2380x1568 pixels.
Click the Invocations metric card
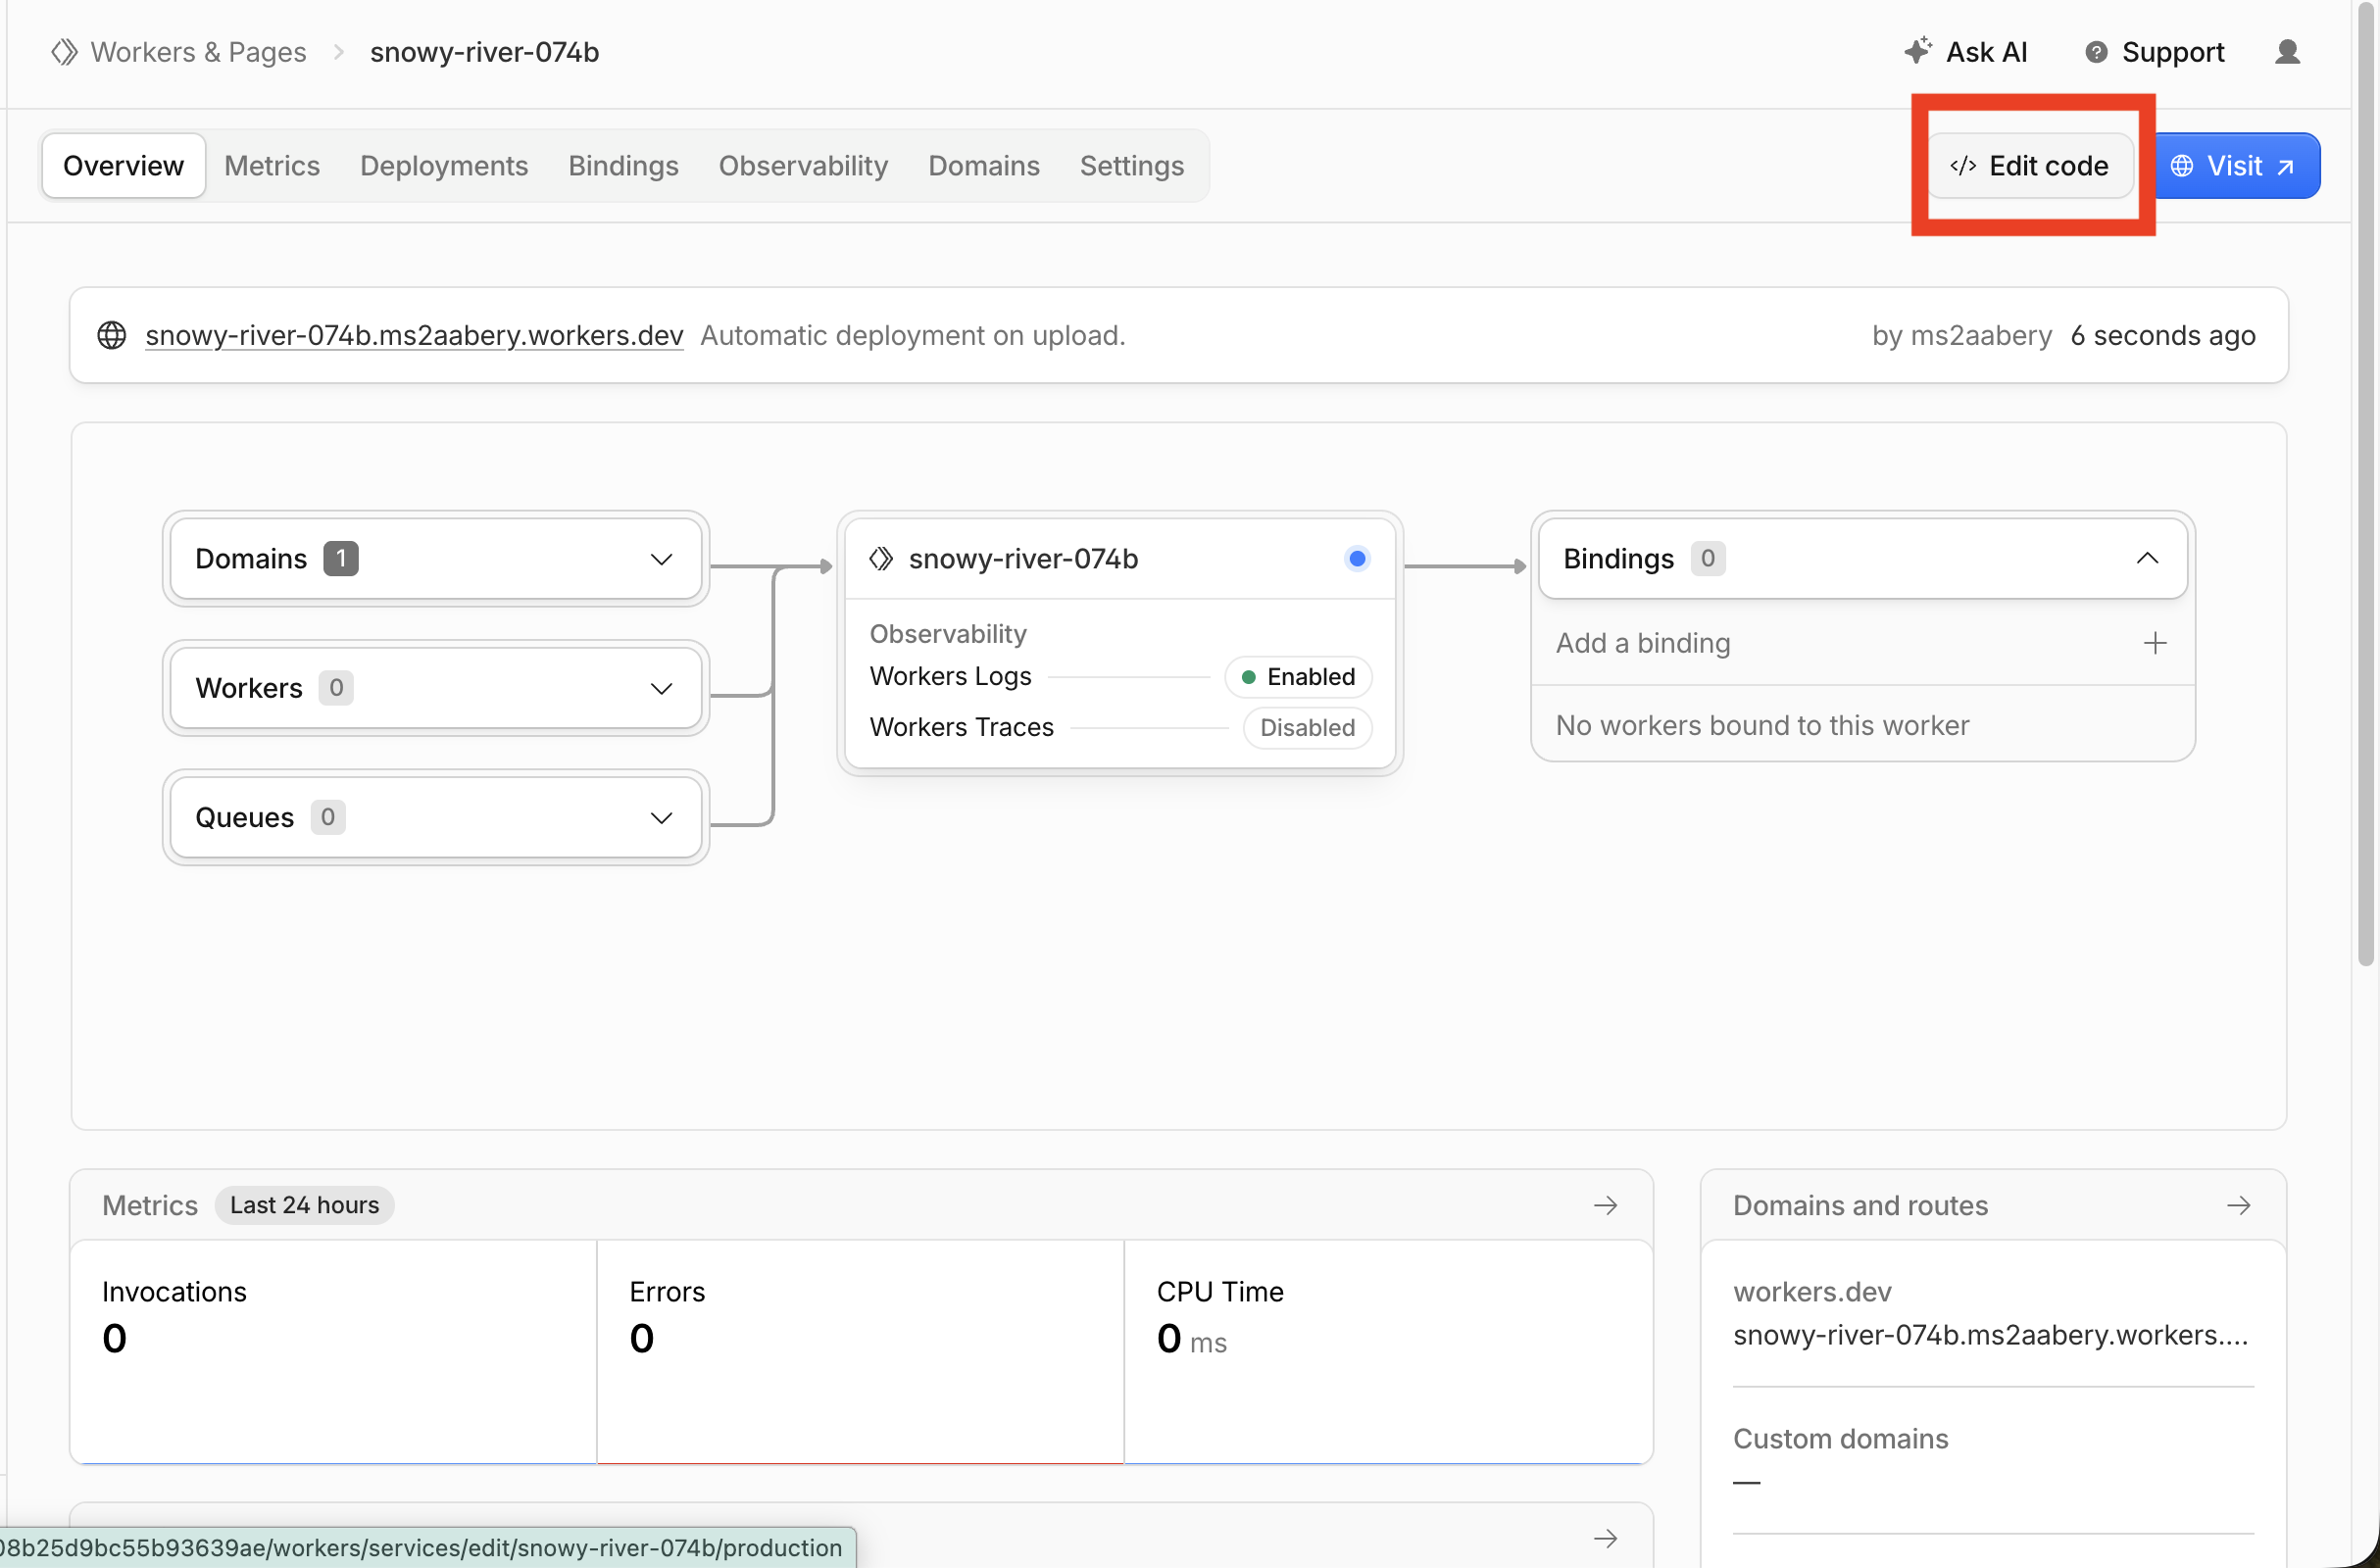click(x=333, y=1352)
